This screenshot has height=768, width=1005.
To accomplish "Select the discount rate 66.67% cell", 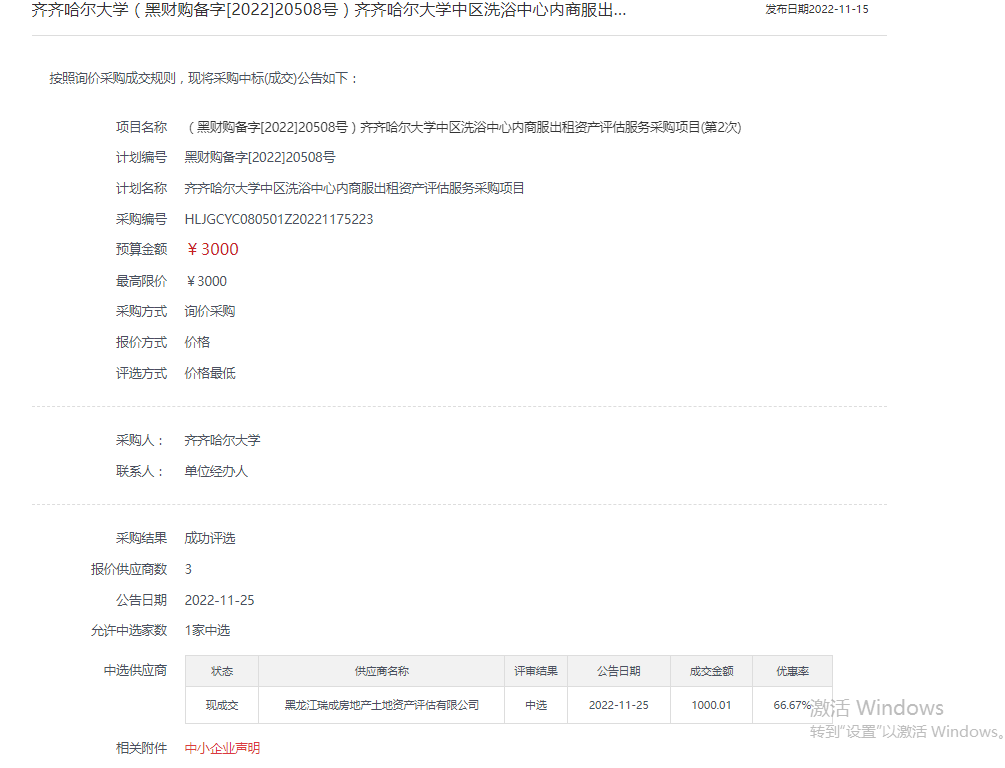I will (x=790, y=705).
